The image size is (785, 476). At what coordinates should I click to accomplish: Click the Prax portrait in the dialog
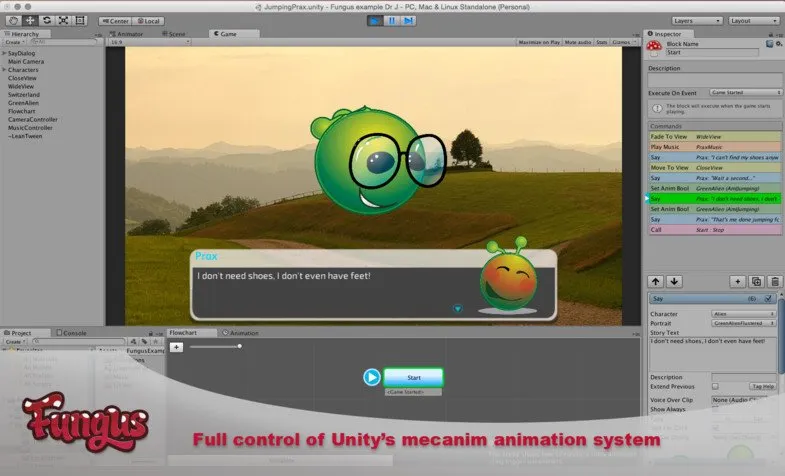508,276
